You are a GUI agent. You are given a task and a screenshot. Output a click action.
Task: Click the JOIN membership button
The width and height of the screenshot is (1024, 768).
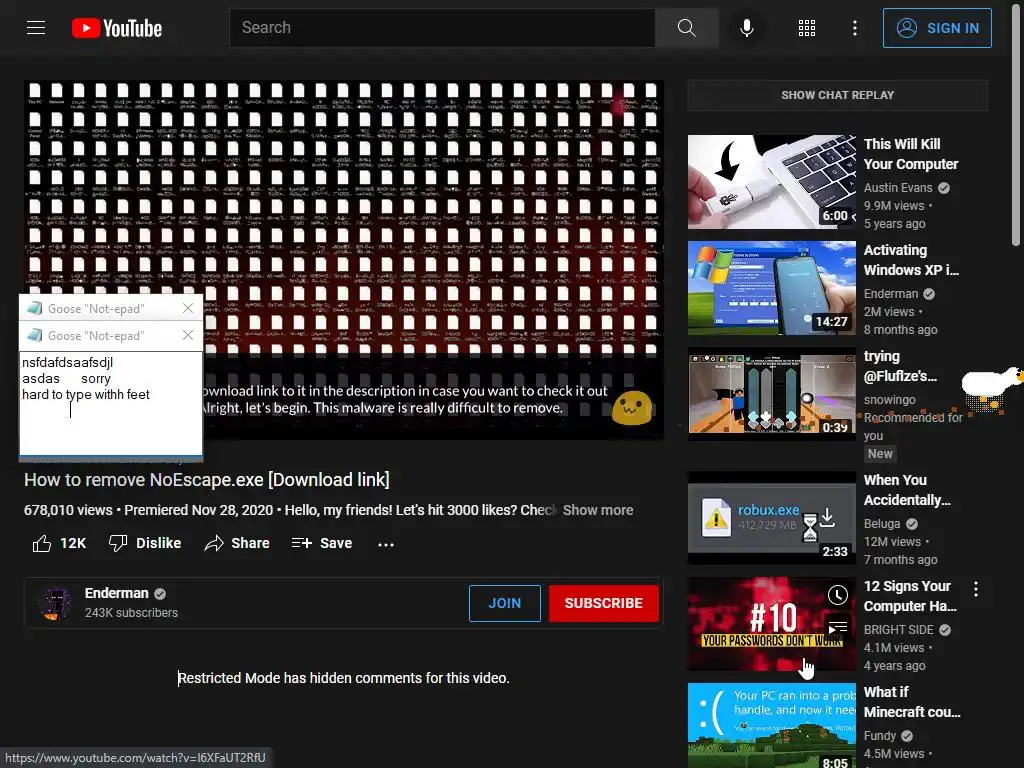coord(505,603)
